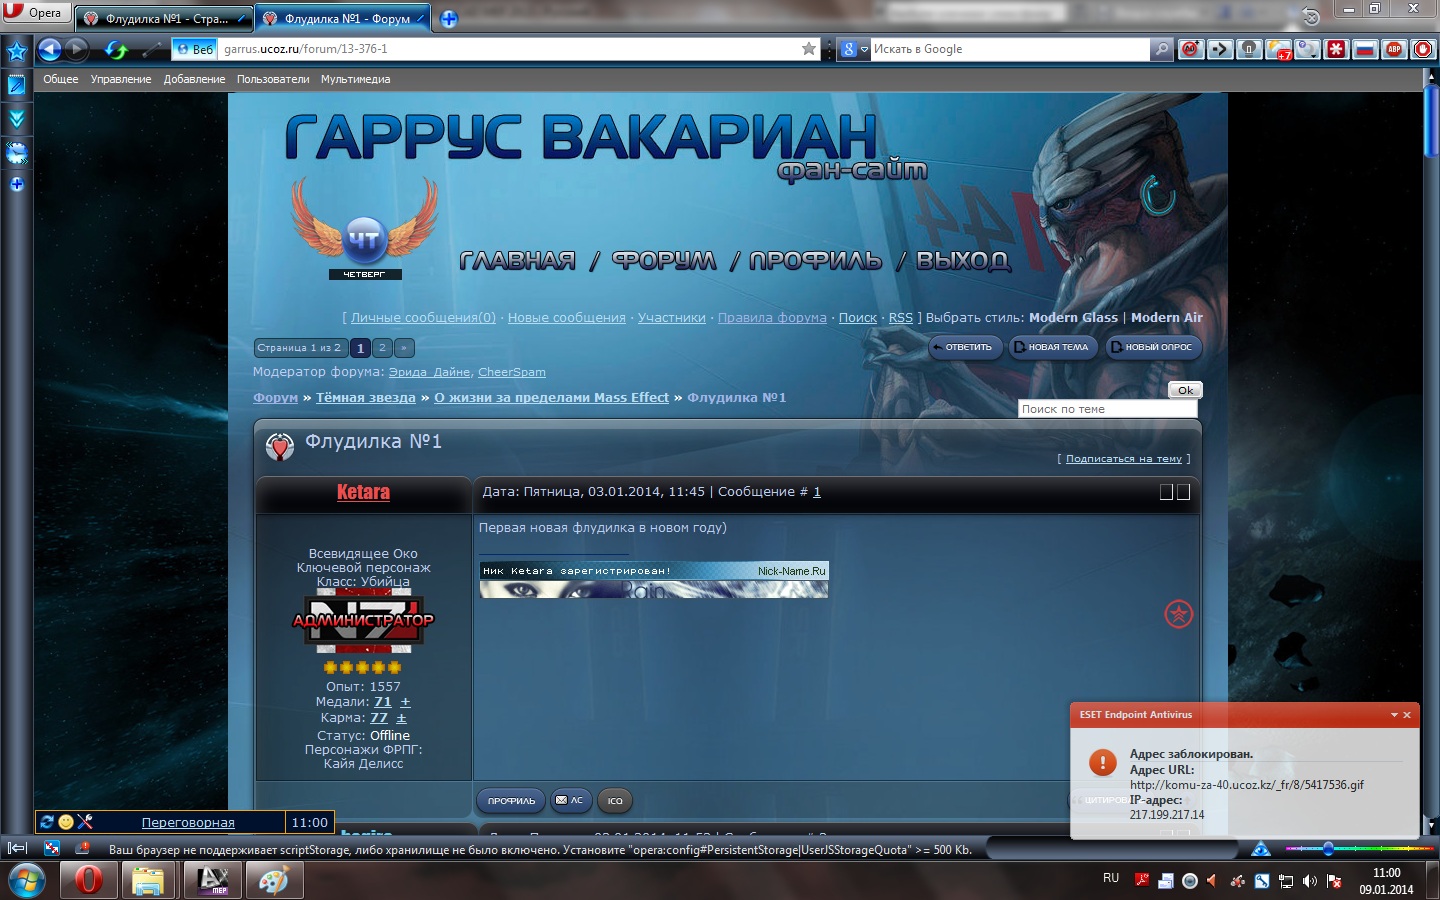
Task: Open the 'Ketara' user name link
Action: [363, 492]
